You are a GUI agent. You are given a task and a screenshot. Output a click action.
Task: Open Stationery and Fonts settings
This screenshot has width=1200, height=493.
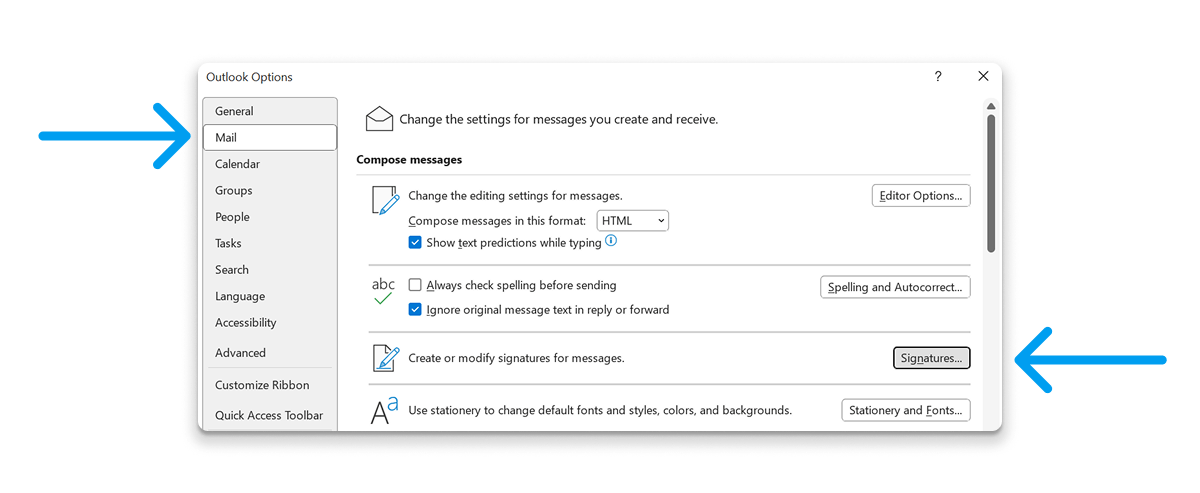906,410
